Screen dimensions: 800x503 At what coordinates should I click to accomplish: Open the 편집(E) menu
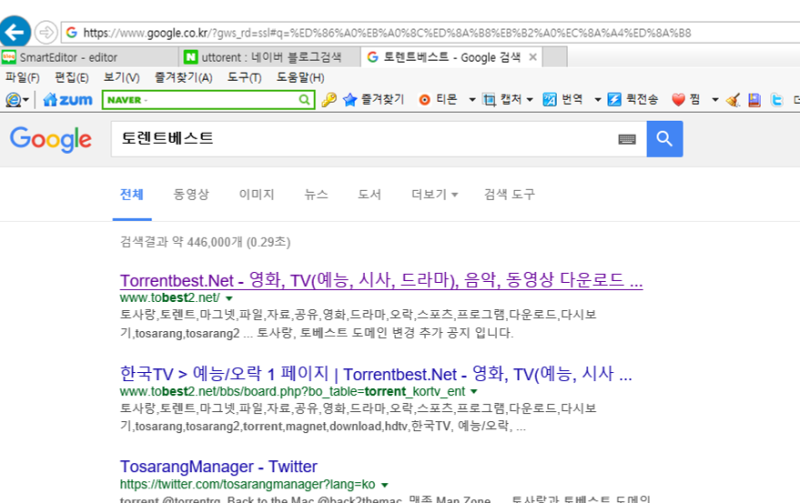point(71,78)
